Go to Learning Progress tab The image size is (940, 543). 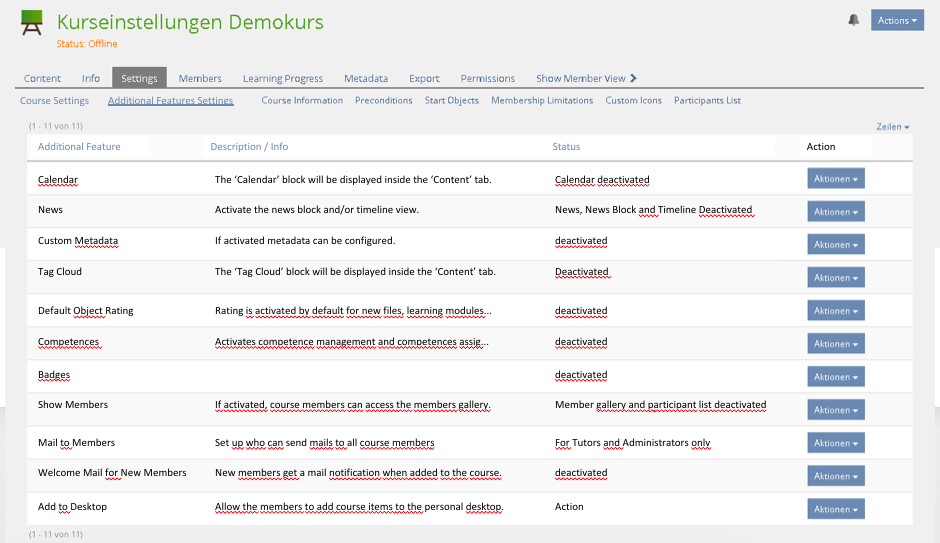tap(283, 78)
